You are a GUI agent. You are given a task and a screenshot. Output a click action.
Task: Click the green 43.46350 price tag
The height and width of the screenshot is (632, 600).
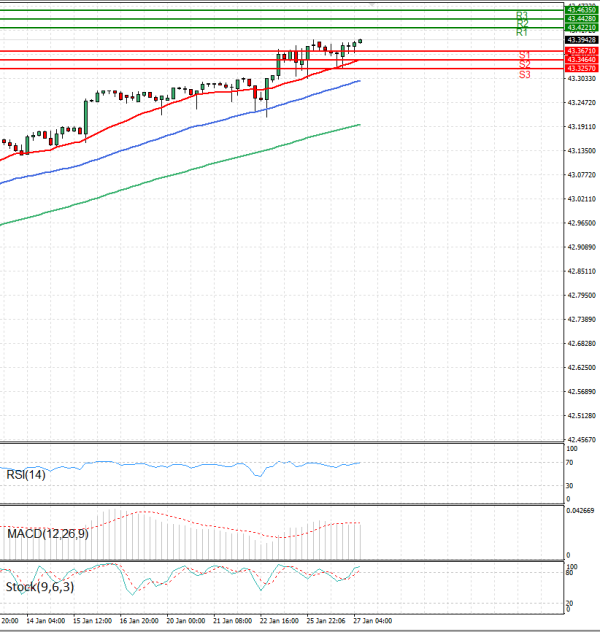[x=581, y=9]
